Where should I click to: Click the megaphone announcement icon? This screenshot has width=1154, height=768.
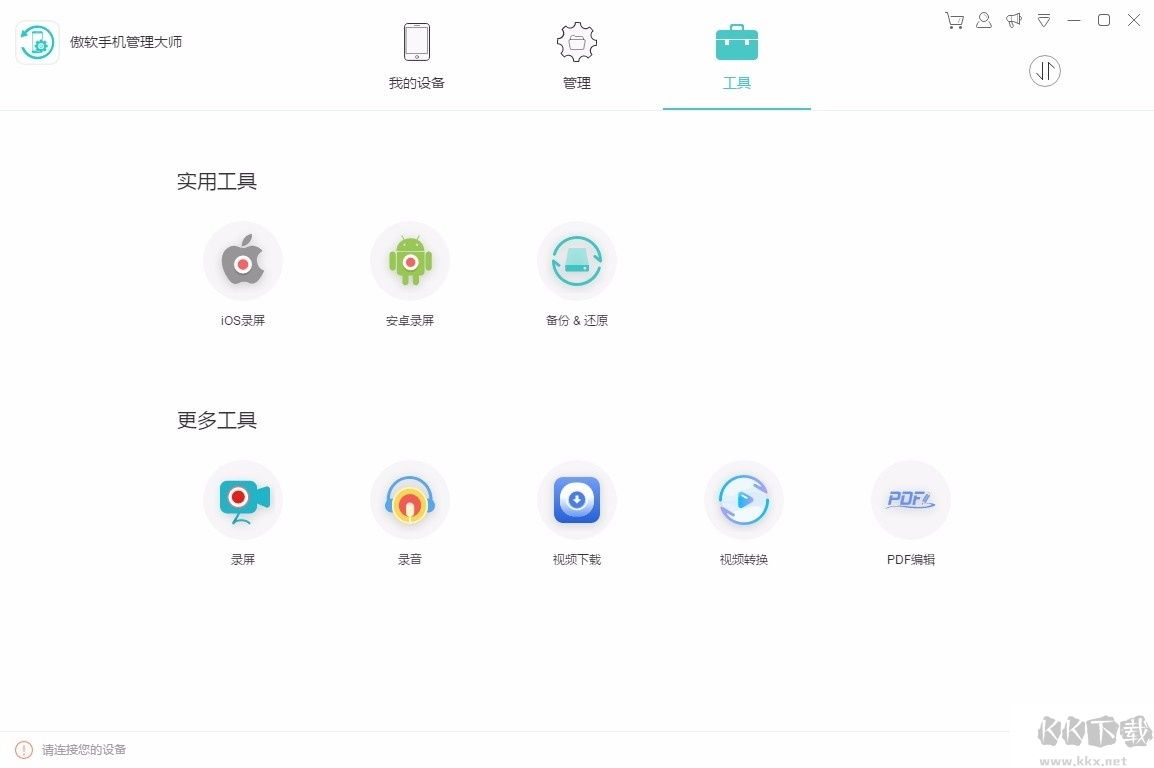tap(1014, 21)
